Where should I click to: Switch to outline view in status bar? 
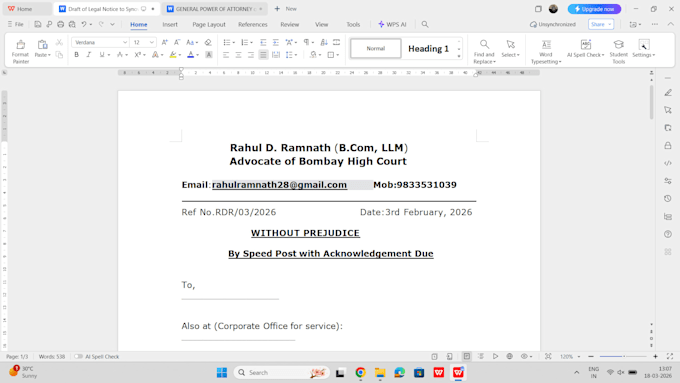click(481, 356)
